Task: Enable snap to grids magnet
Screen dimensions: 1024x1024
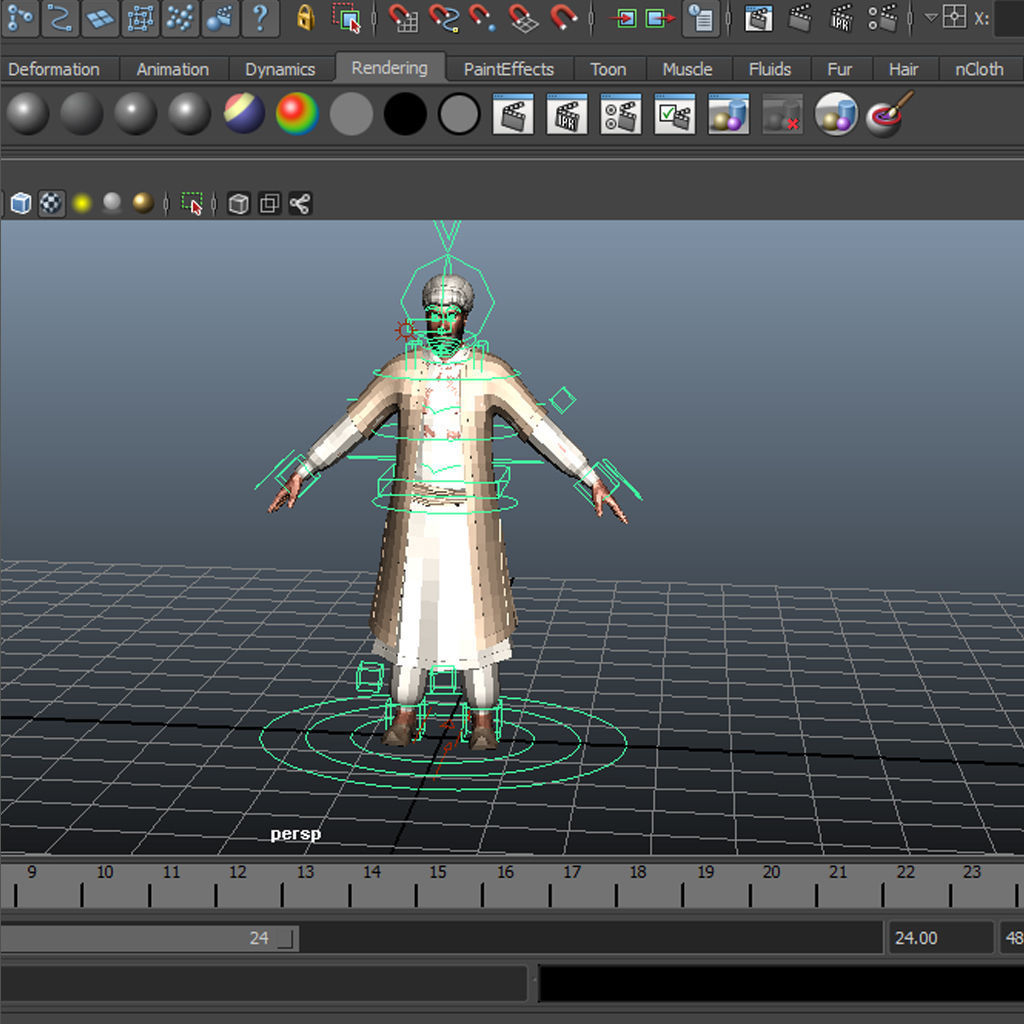Action: [404, 18]
